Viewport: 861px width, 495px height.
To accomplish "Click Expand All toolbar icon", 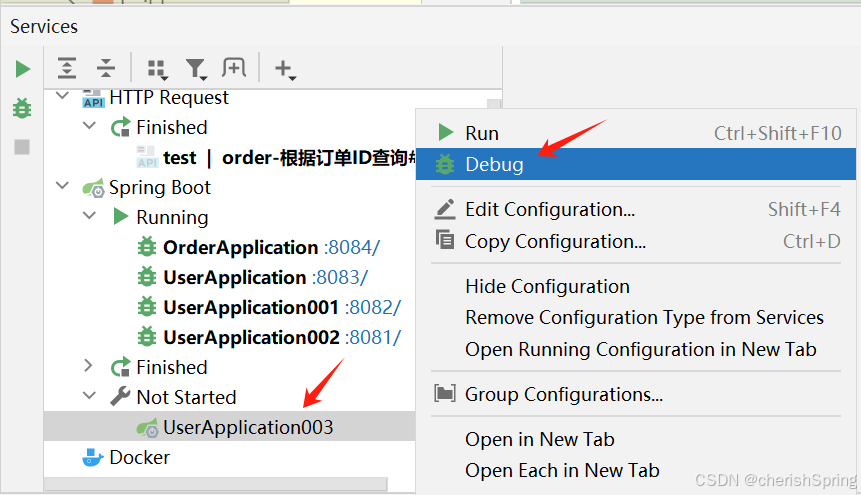I will click(67, 68).
